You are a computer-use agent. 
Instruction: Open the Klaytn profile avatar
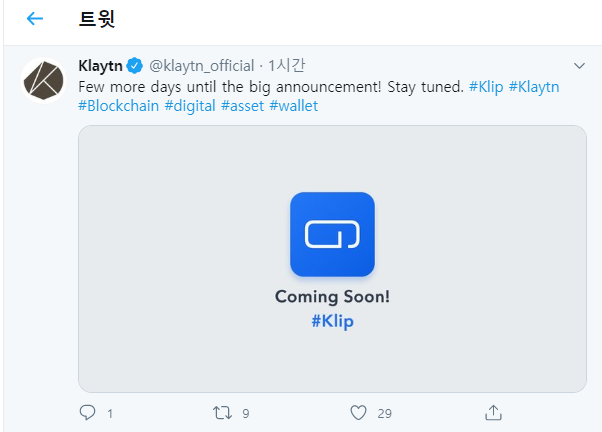43,81
